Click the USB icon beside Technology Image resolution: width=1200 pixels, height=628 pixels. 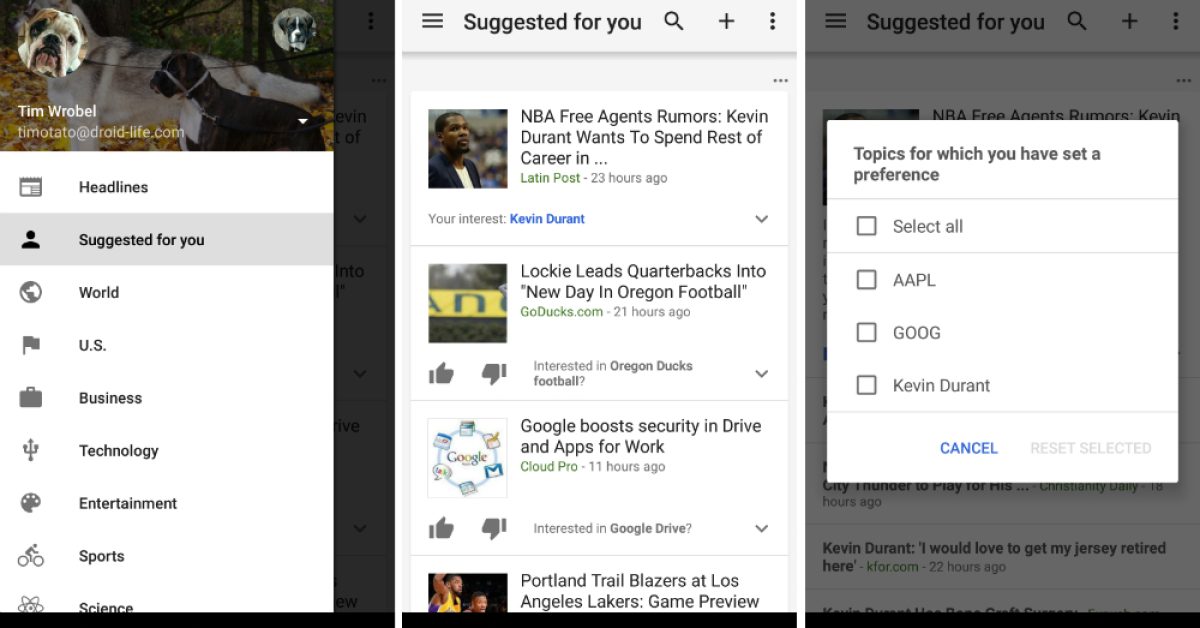coord(31,450)
